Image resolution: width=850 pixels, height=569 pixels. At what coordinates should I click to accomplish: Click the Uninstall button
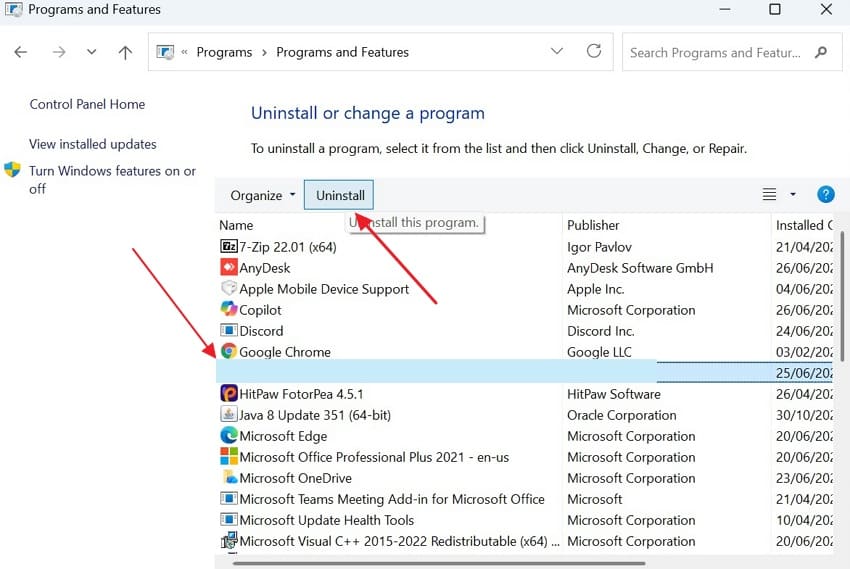click(x=339, y=195)
